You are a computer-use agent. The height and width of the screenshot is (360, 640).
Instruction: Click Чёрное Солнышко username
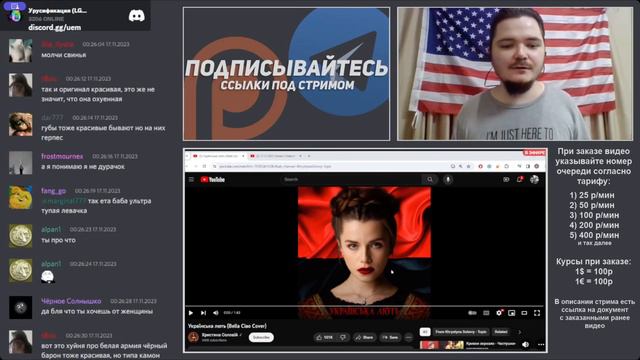71,301
